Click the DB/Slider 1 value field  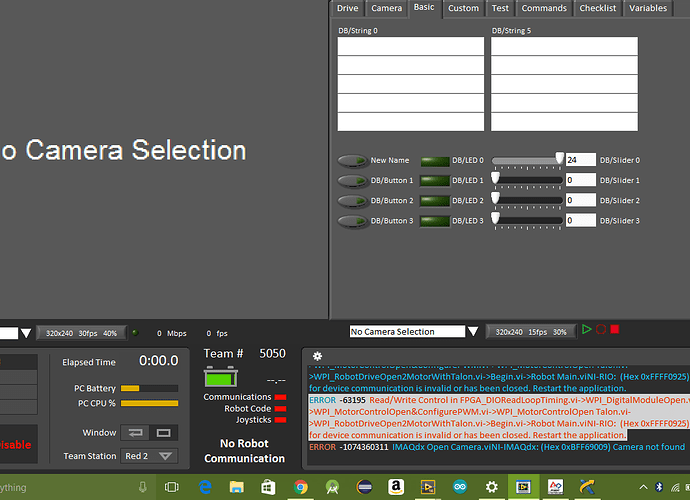(x=580, y=180)
